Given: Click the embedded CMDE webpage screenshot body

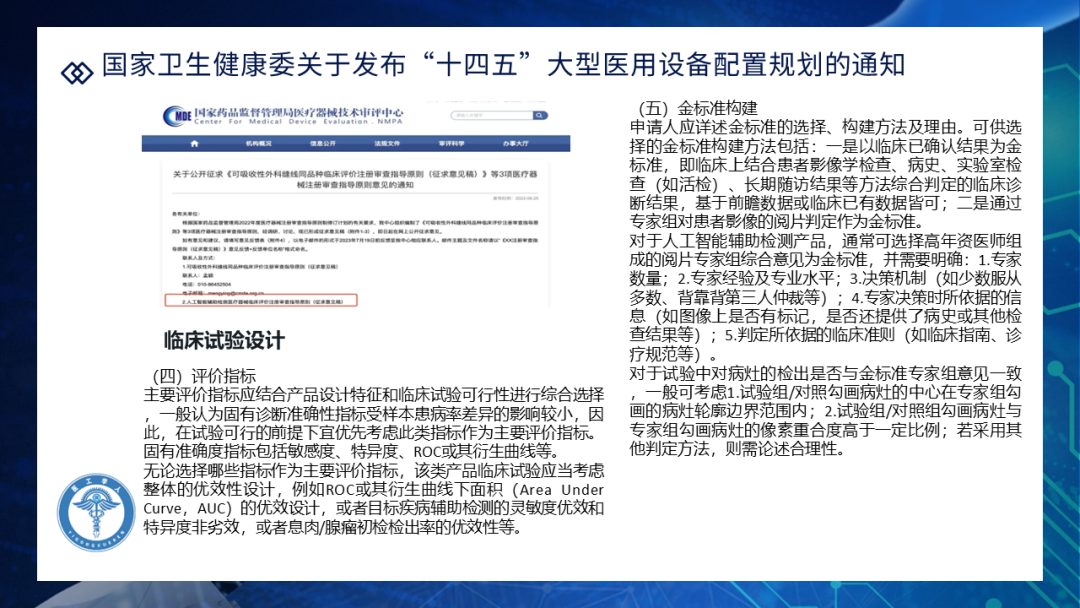Looking at the screenshot, I should (356, 204).
